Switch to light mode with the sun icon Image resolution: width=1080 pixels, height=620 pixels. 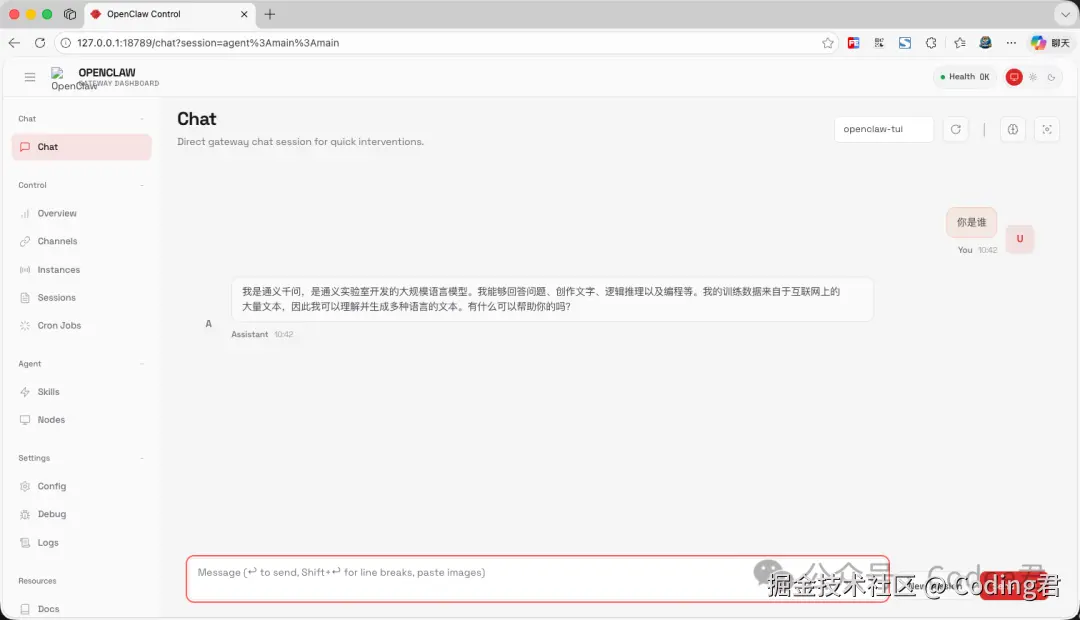click(1034, 77)
